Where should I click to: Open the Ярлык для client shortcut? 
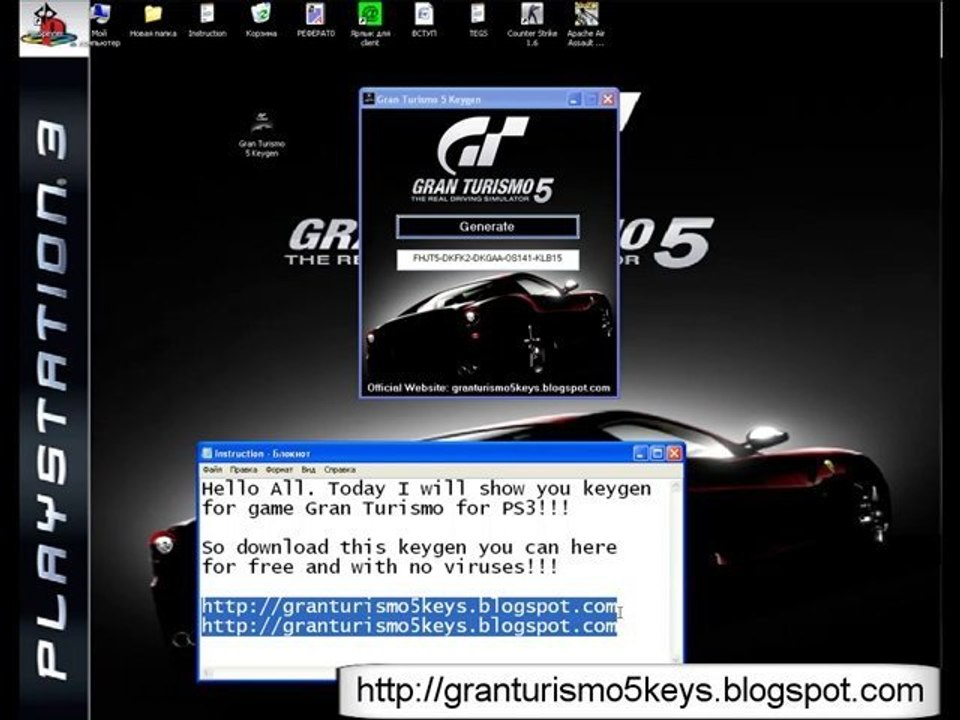point(370,24)
